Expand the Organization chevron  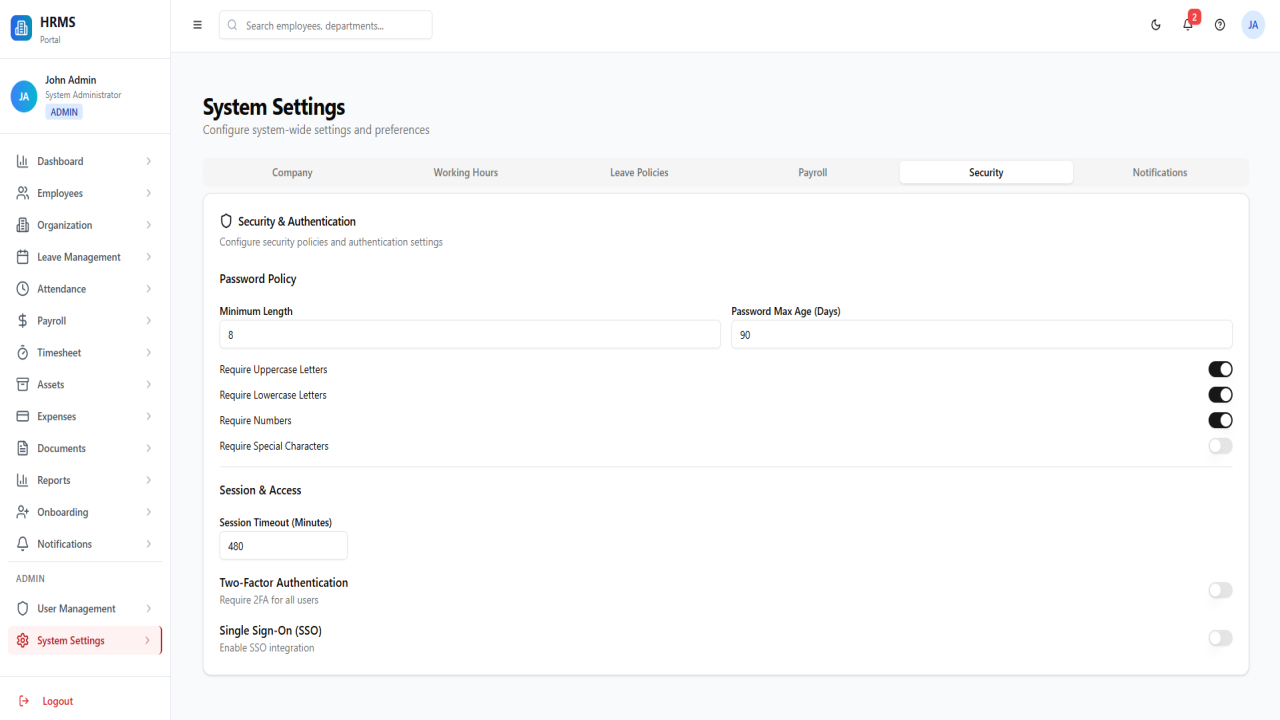tap(148, 225)
